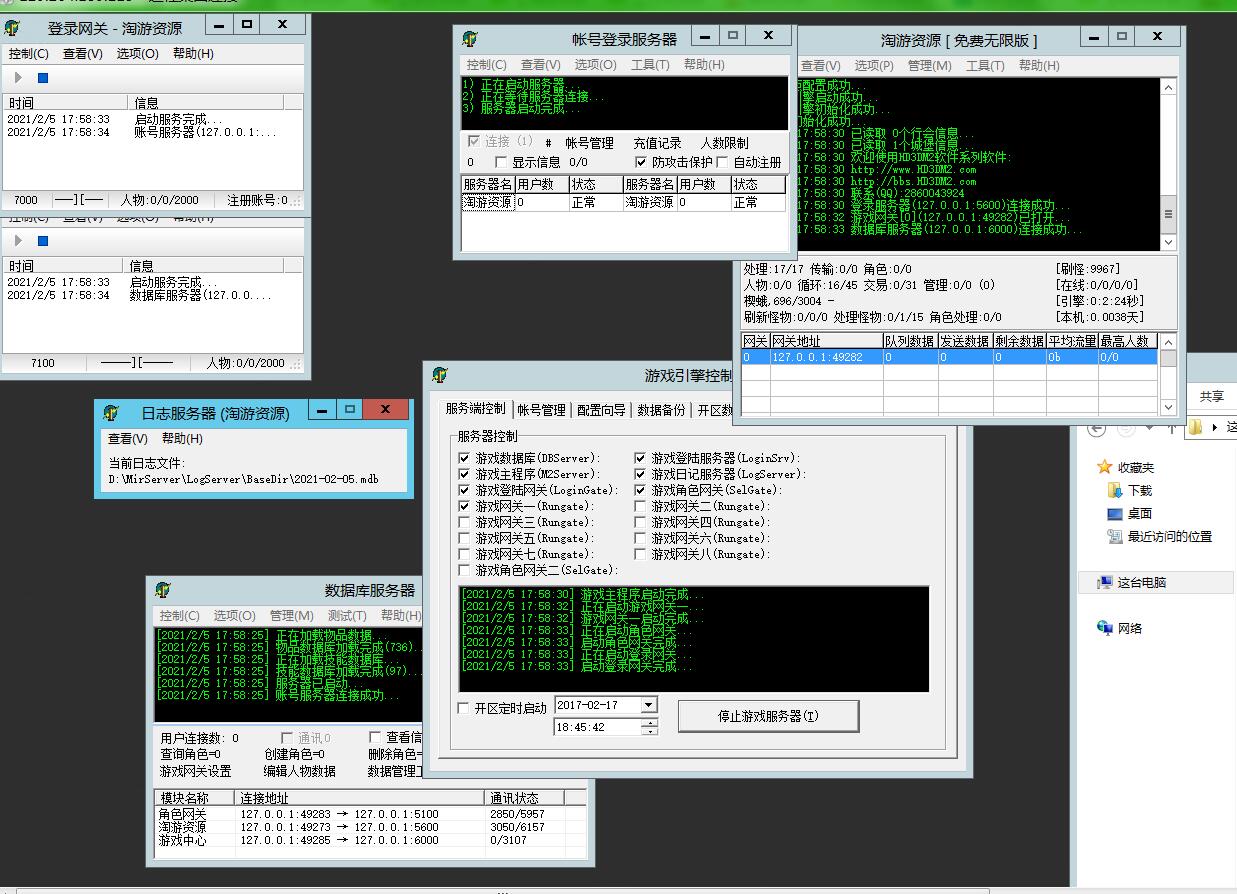The width and height of the screenshot is (1237, 894).
Task: Uncheck 游戏数据库(DBServer) checkbox
Action: click(464, 458)
